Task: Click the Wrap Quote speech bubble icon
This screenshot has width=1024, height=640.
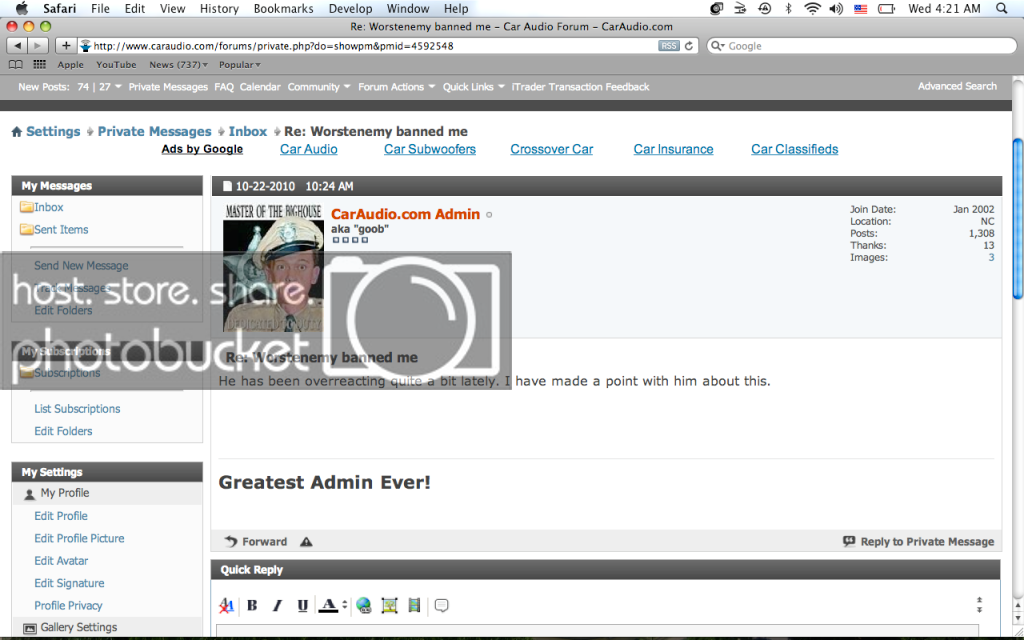Action: click(441, 605)
